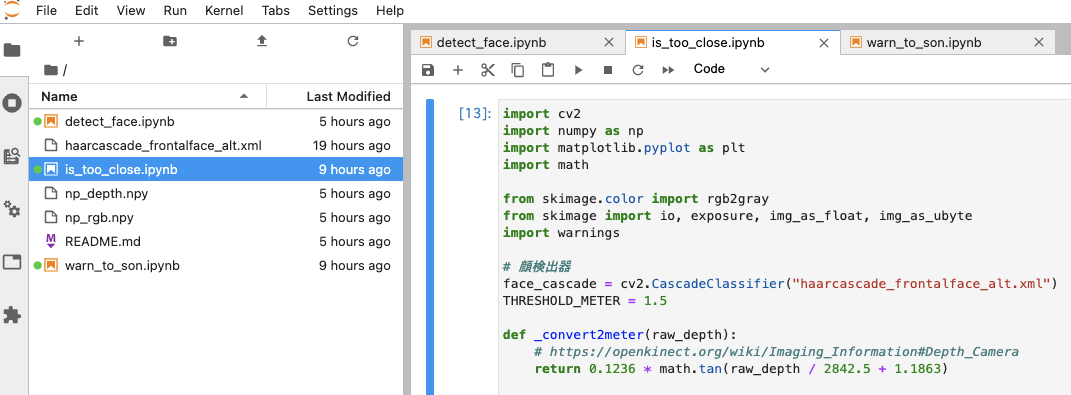This screenshot has width=1071, height=395.
Task: Open the Property Inspector gears icon
Action: [x=12, y=208]
